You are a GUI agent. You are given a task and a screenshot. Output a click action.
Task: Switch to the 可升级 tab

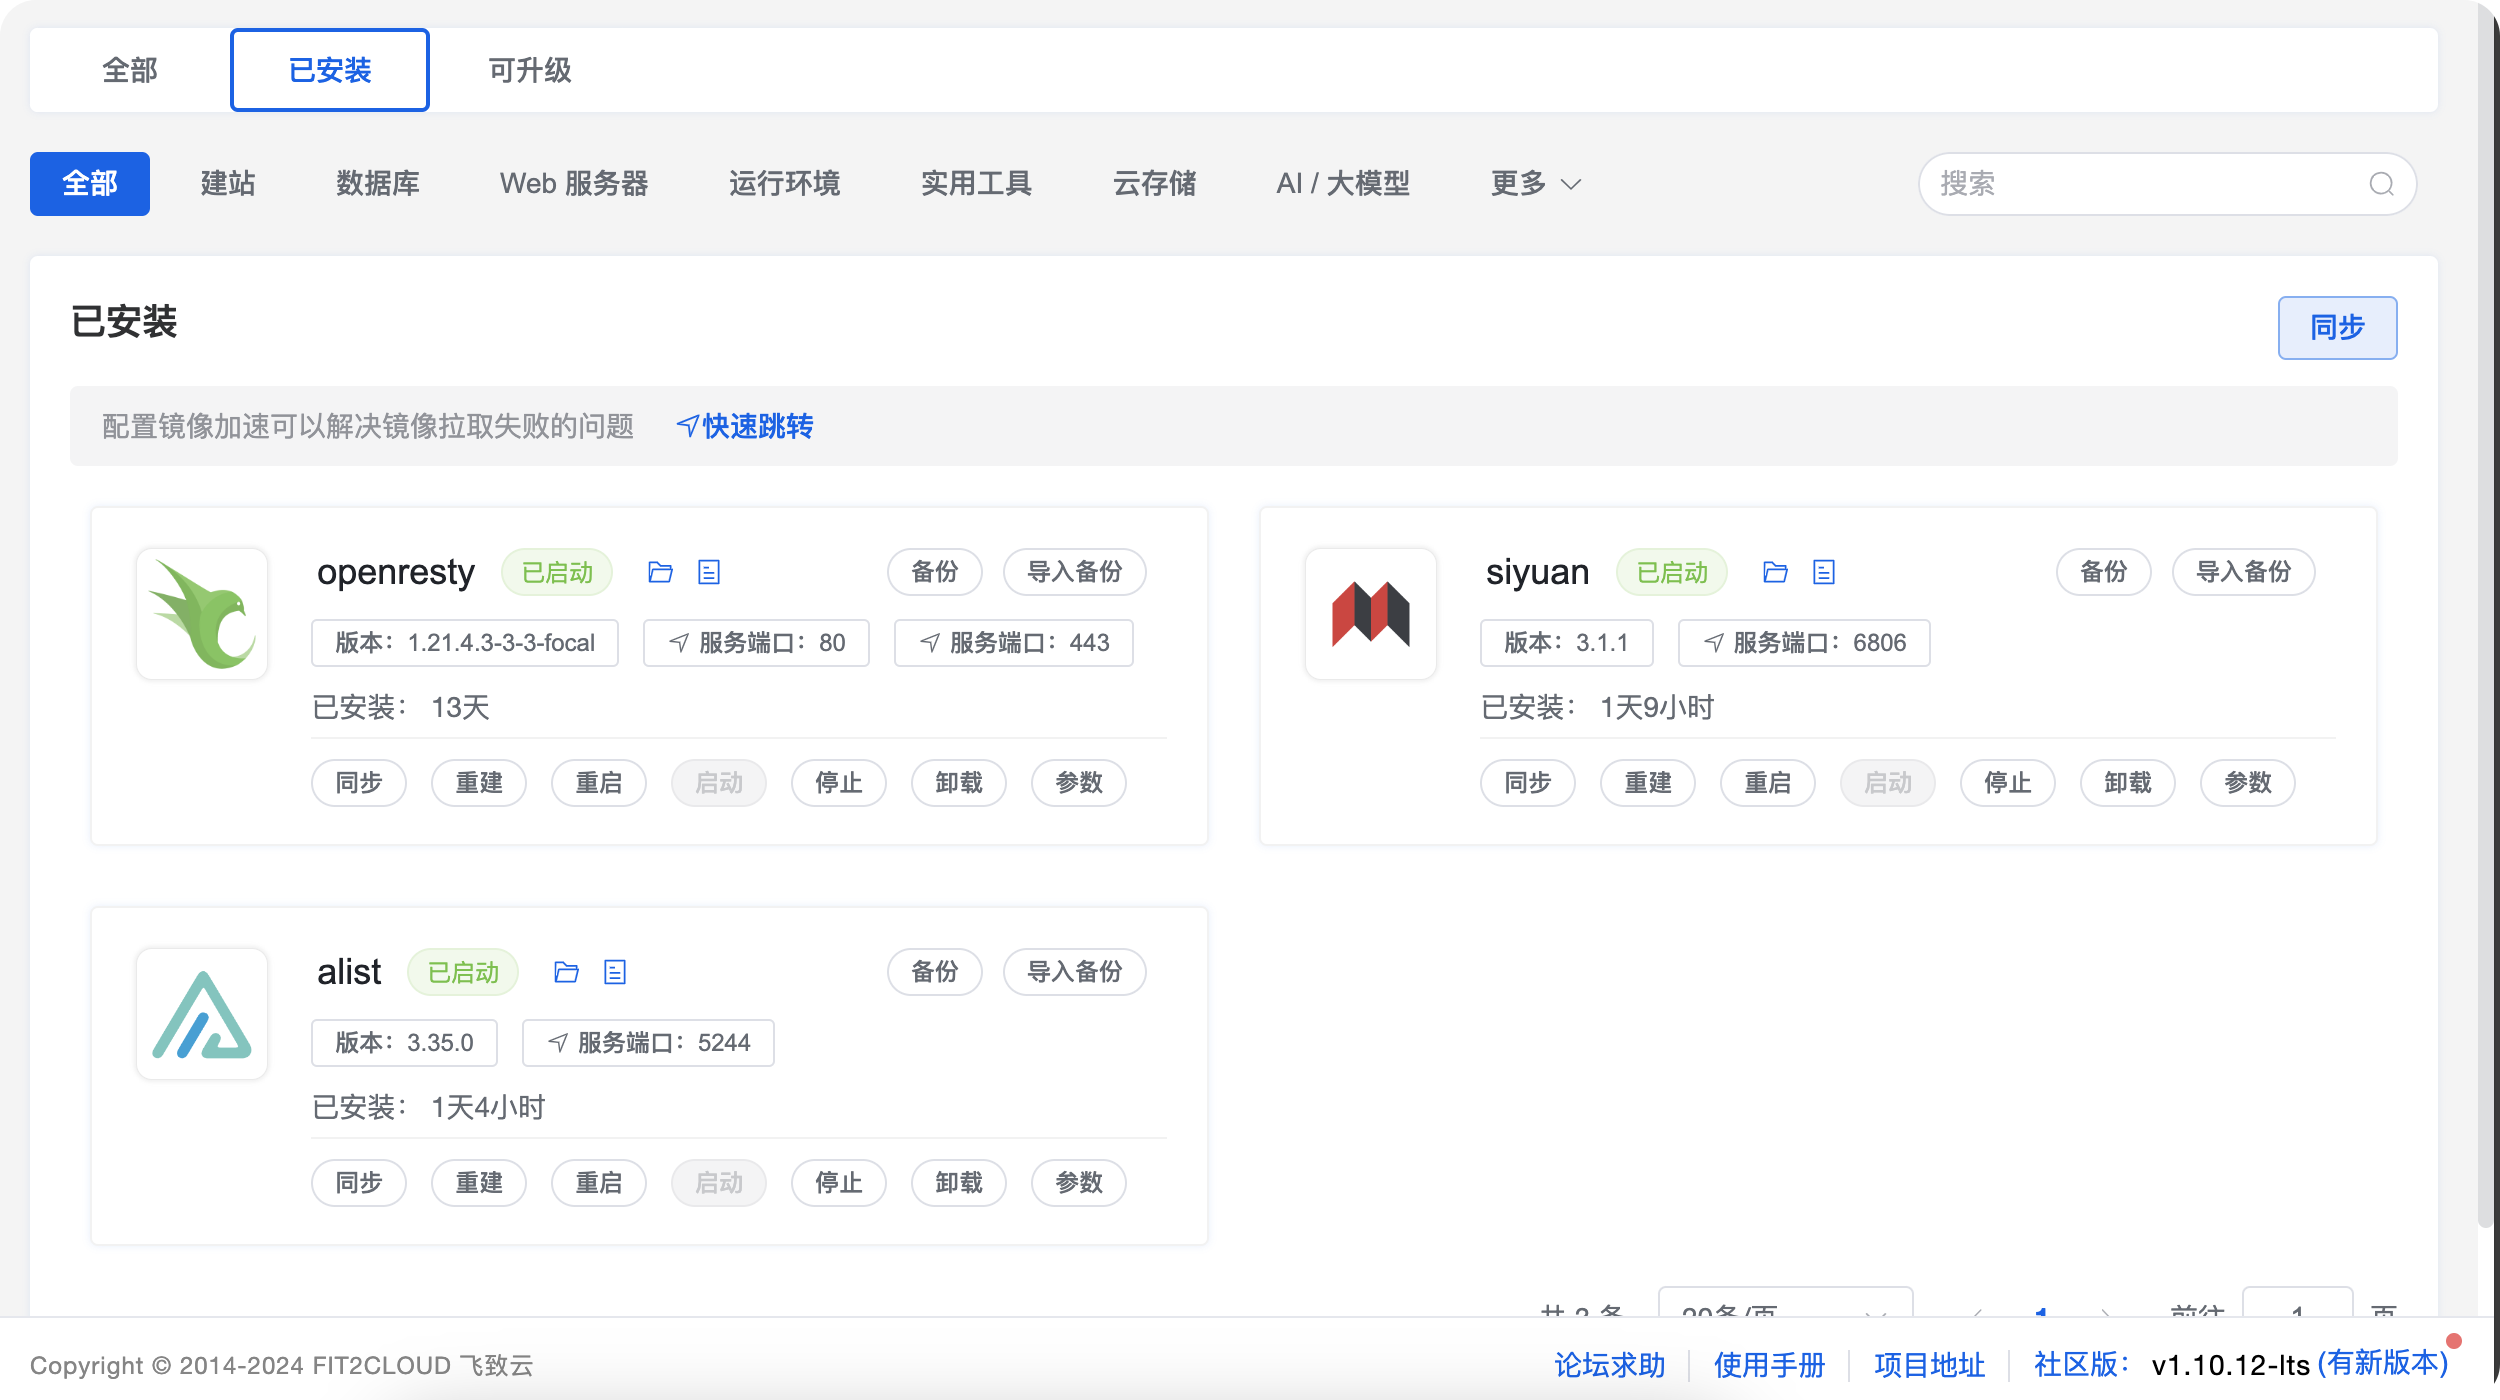point(529,70)
